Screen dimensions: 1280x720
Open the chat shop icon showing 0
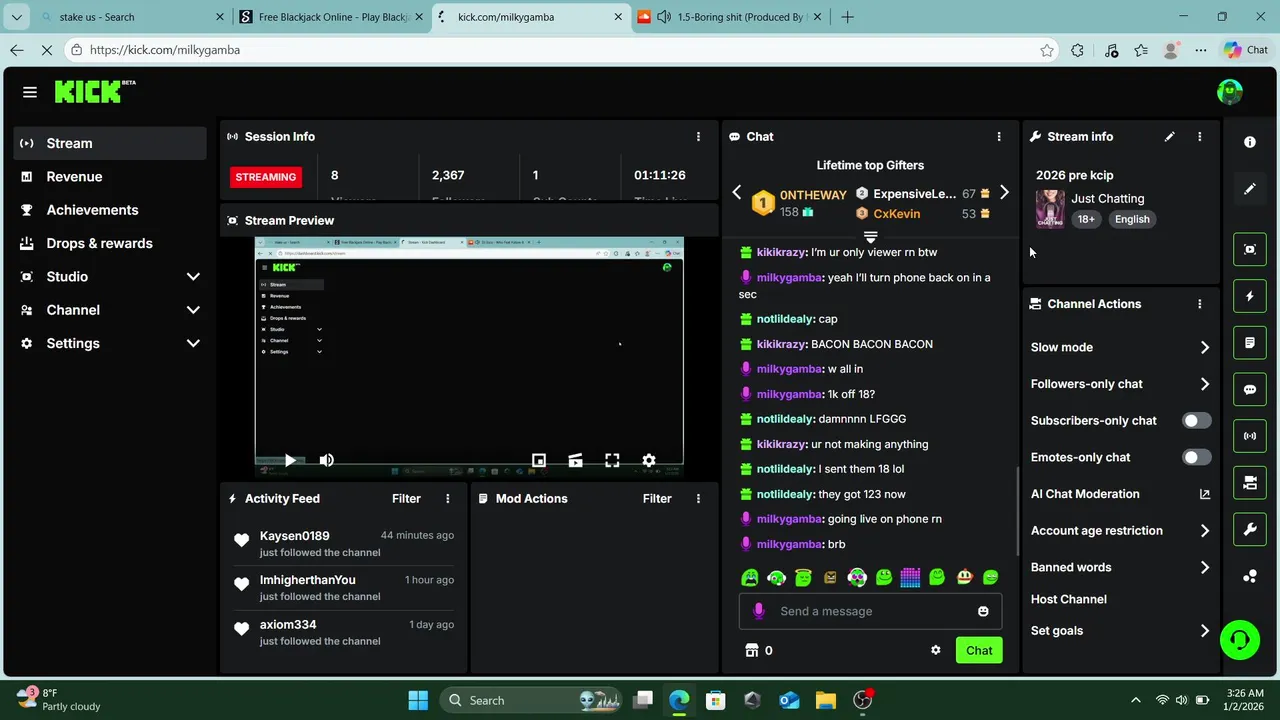click(759, 650)
